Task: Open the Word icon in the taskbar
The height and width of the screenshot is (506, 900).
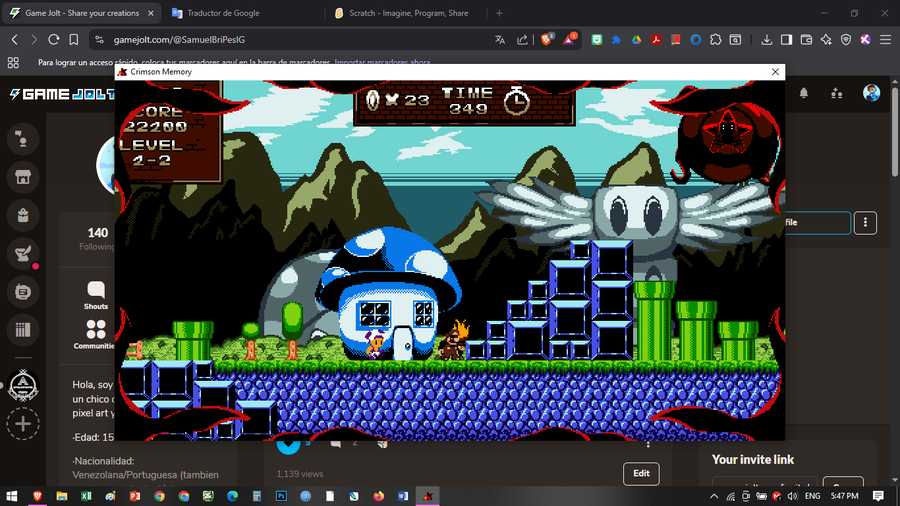Action: pos(403,496)
